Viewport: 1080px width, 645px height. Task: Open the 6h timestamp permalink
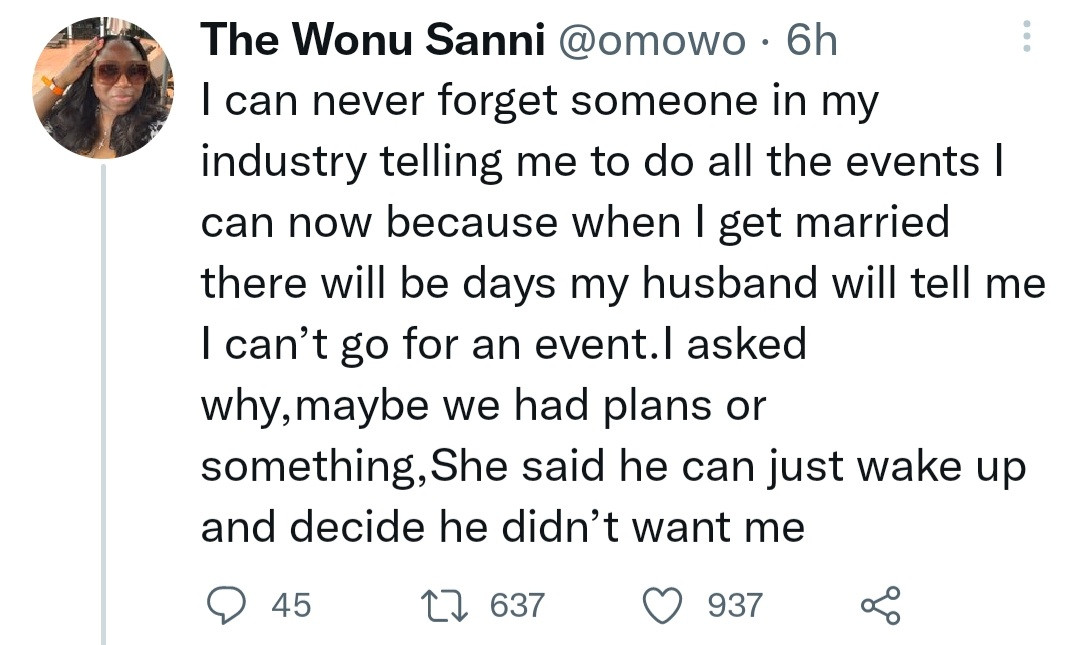(x=812, y=40)
